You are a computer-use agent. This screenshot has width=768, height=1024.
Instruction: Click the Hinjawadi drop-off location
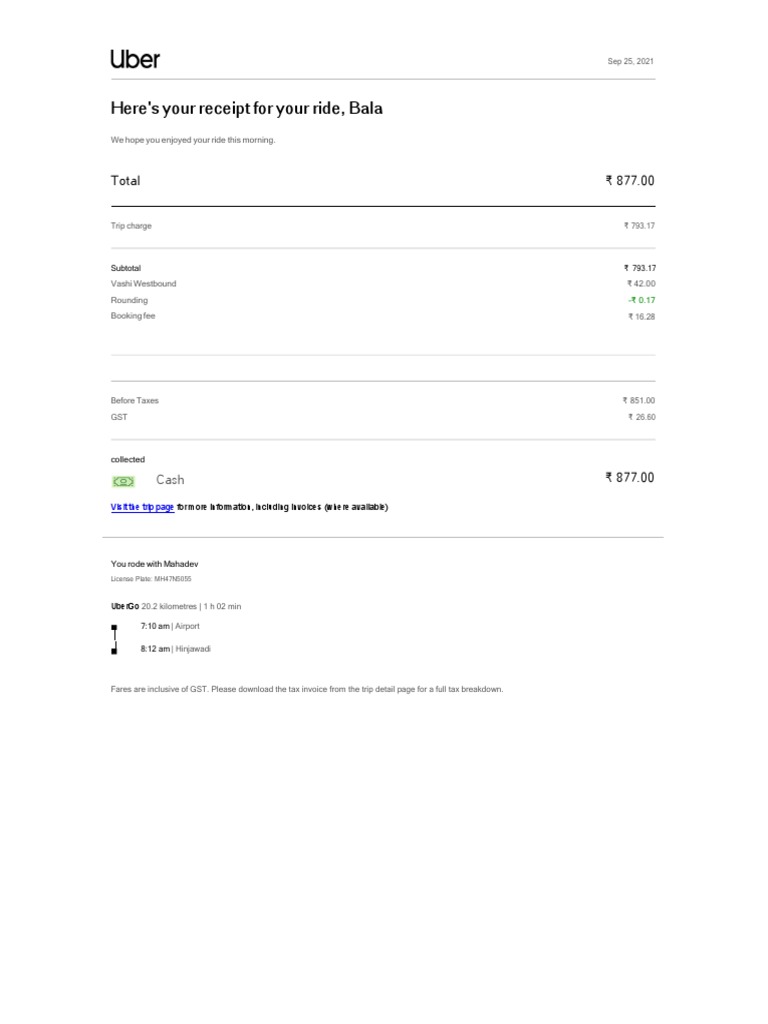[194, 649]
